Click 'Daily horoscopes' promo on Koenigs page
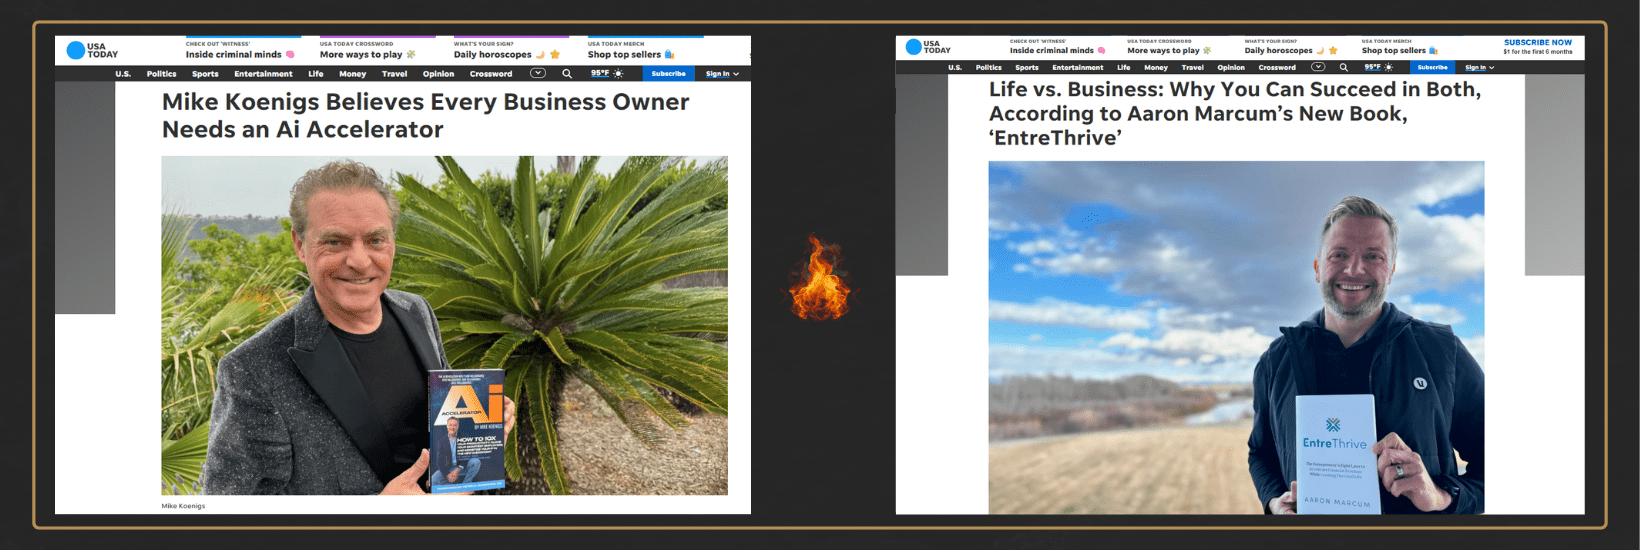 point(507,50)
